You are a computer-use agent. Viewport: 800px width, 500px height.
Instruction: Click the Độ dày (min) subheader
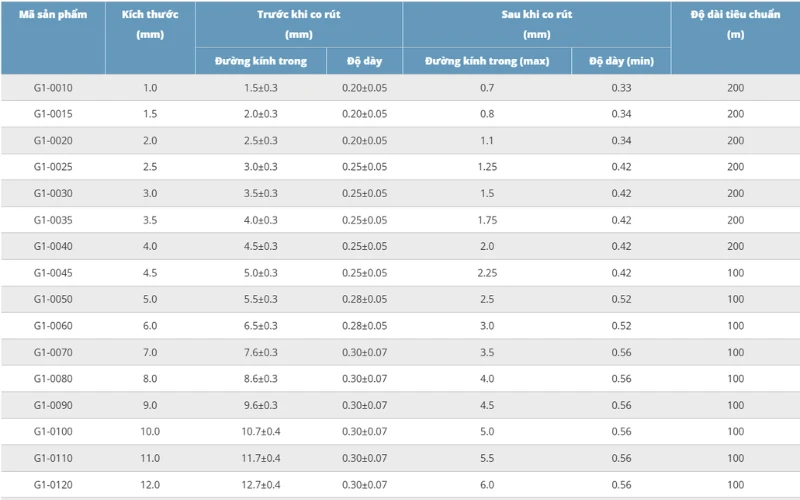(621, 61)
